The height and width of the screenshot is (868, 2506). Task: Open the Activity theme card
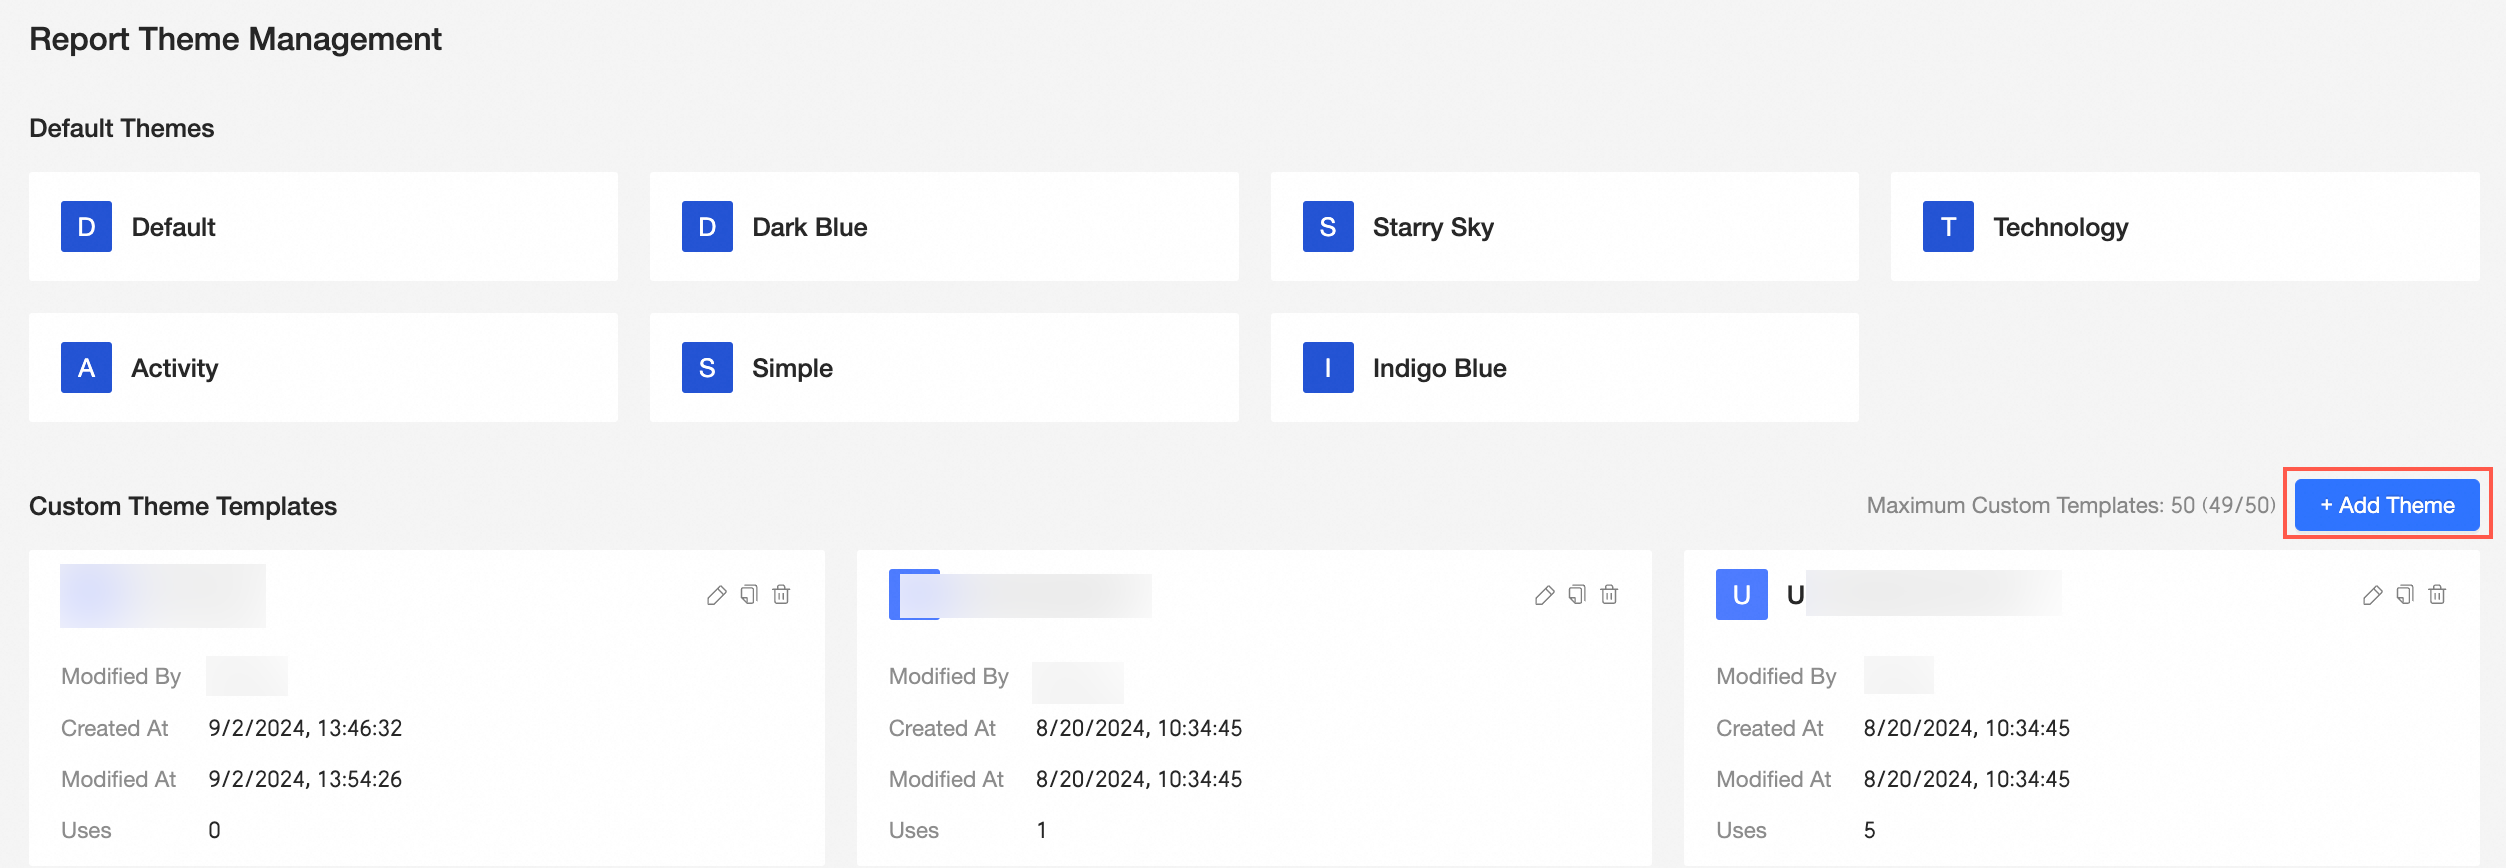(x=323, y=368)
